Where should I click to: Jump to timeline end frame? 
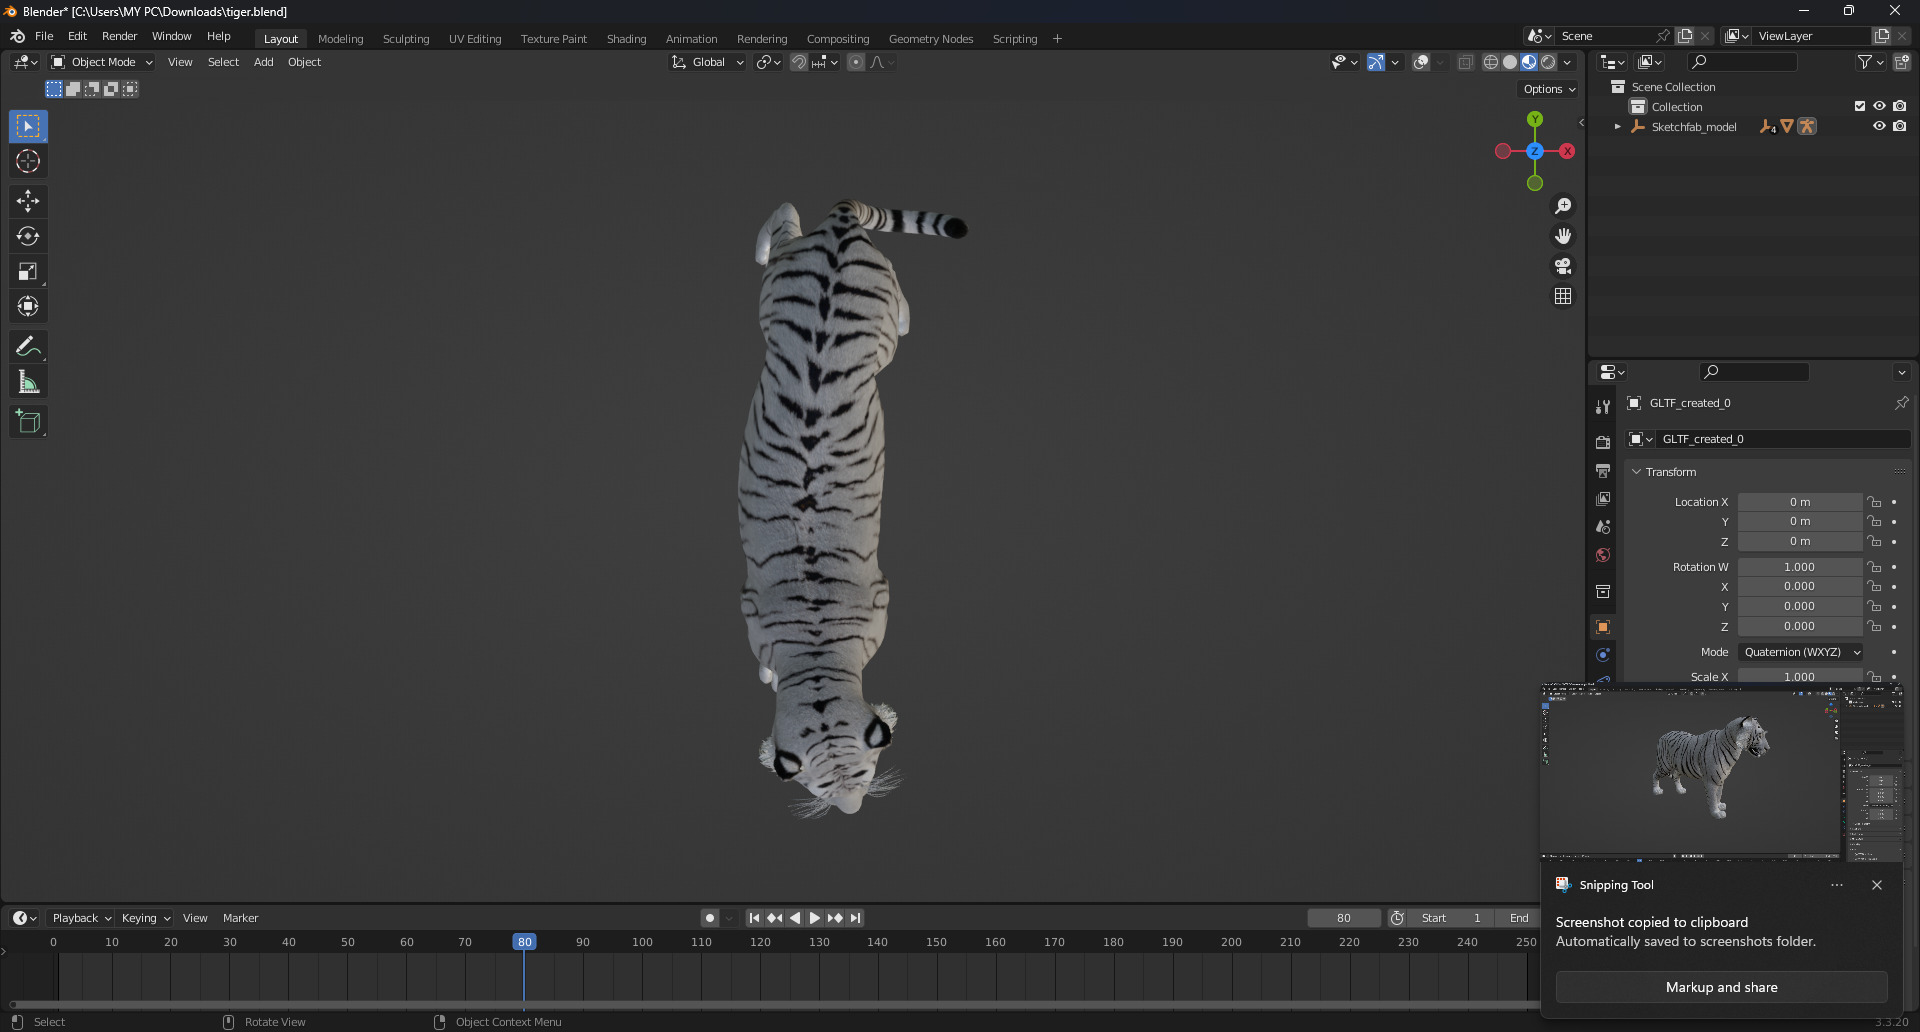pos(856,918)
